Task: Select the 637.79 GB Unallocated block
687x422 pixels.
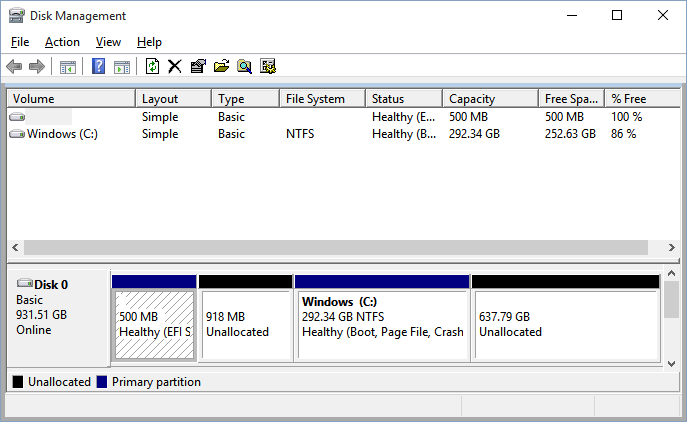Action: 565,324
